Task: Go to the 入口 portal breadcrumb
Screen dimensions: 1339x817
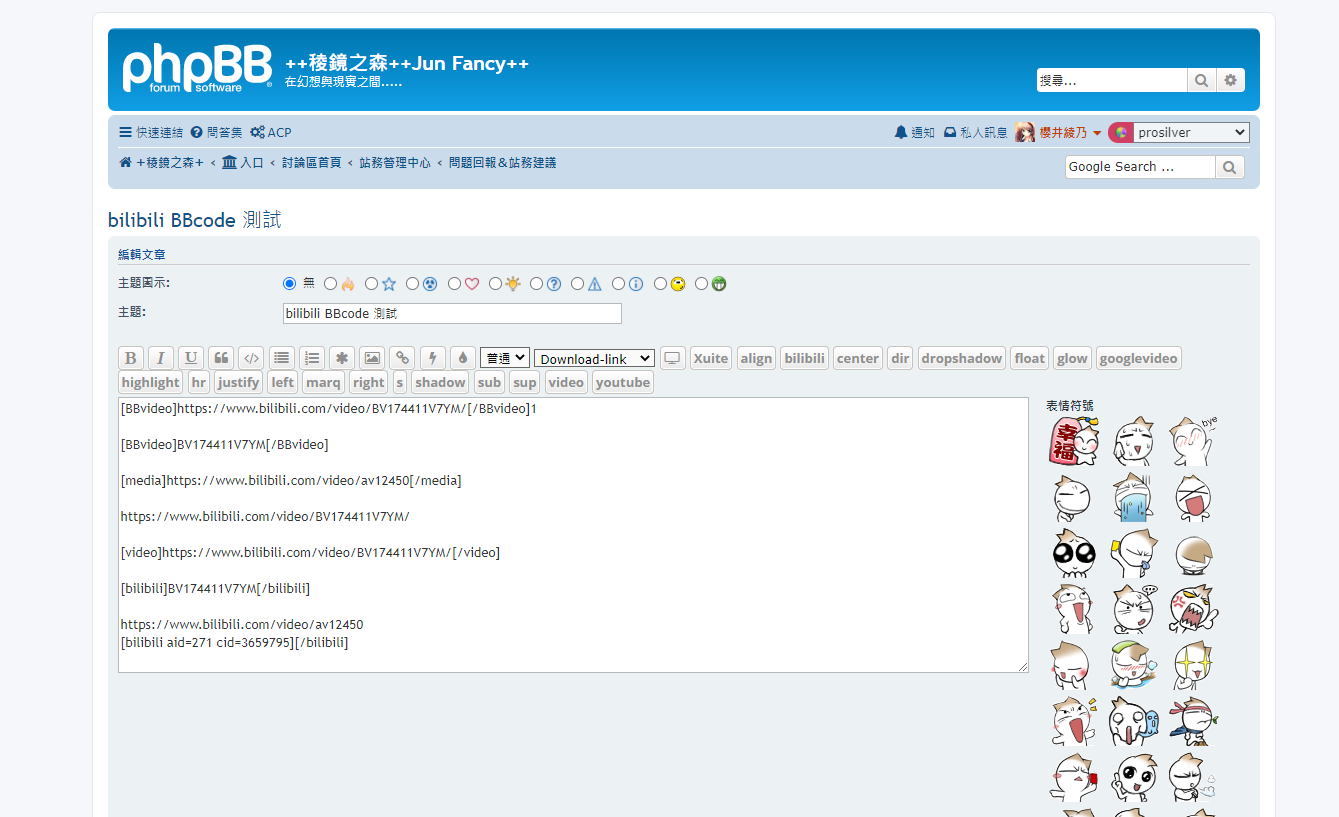Action: click(243, 163)
